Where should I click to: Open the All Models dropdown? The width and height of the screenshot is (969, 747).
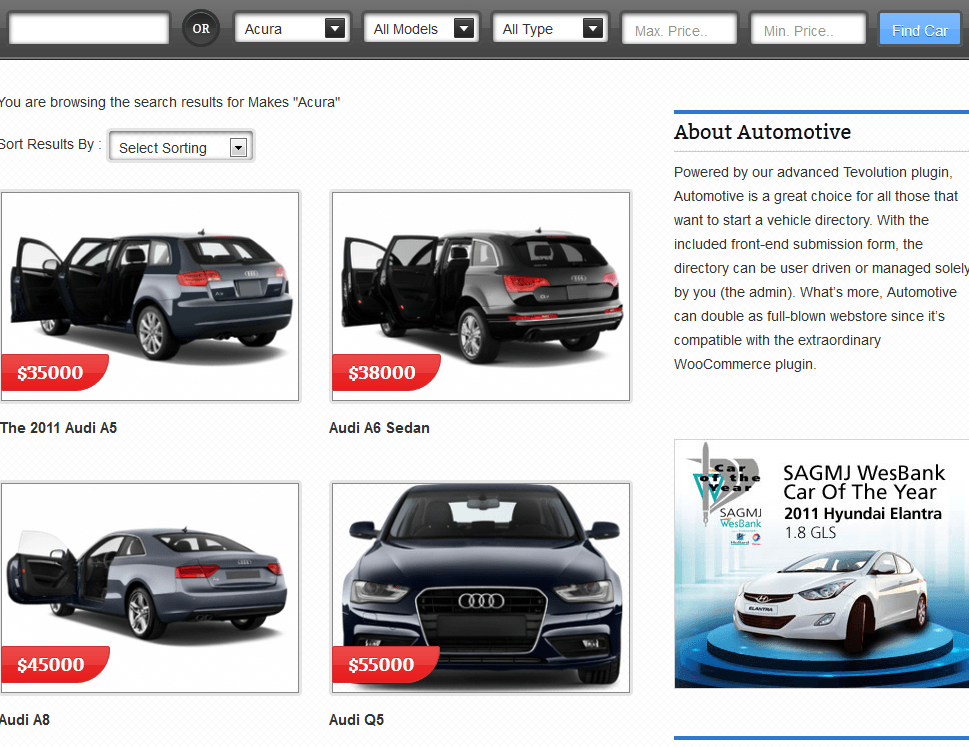pyautogui.click(x=421, y=28)
